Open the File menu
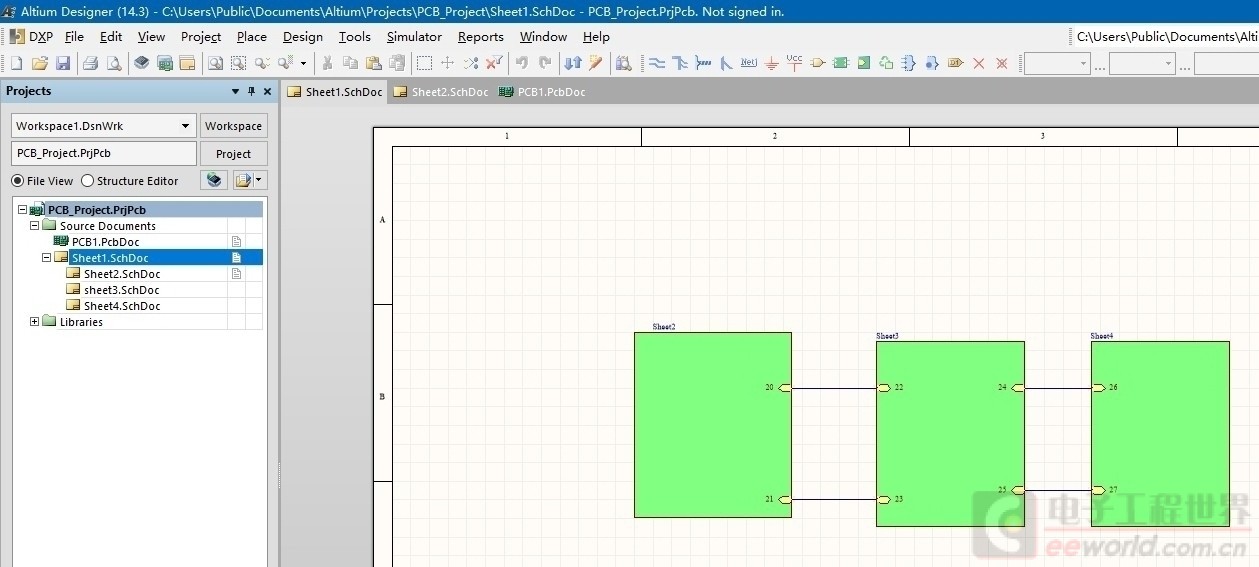Screen dimensions: 1259x567 tap(74, 36)
